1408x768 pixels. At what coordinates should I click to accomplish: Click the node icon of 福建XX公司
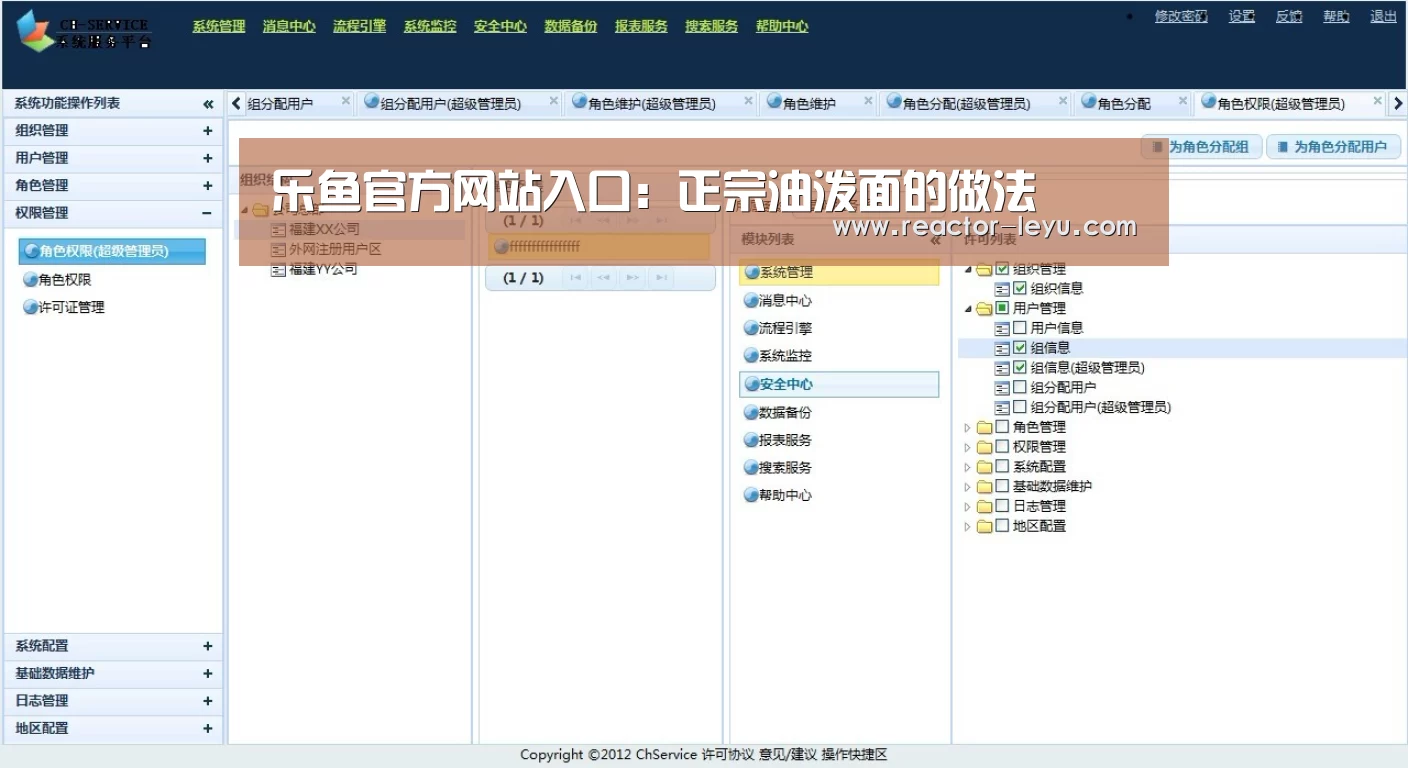tap(279, 229)
